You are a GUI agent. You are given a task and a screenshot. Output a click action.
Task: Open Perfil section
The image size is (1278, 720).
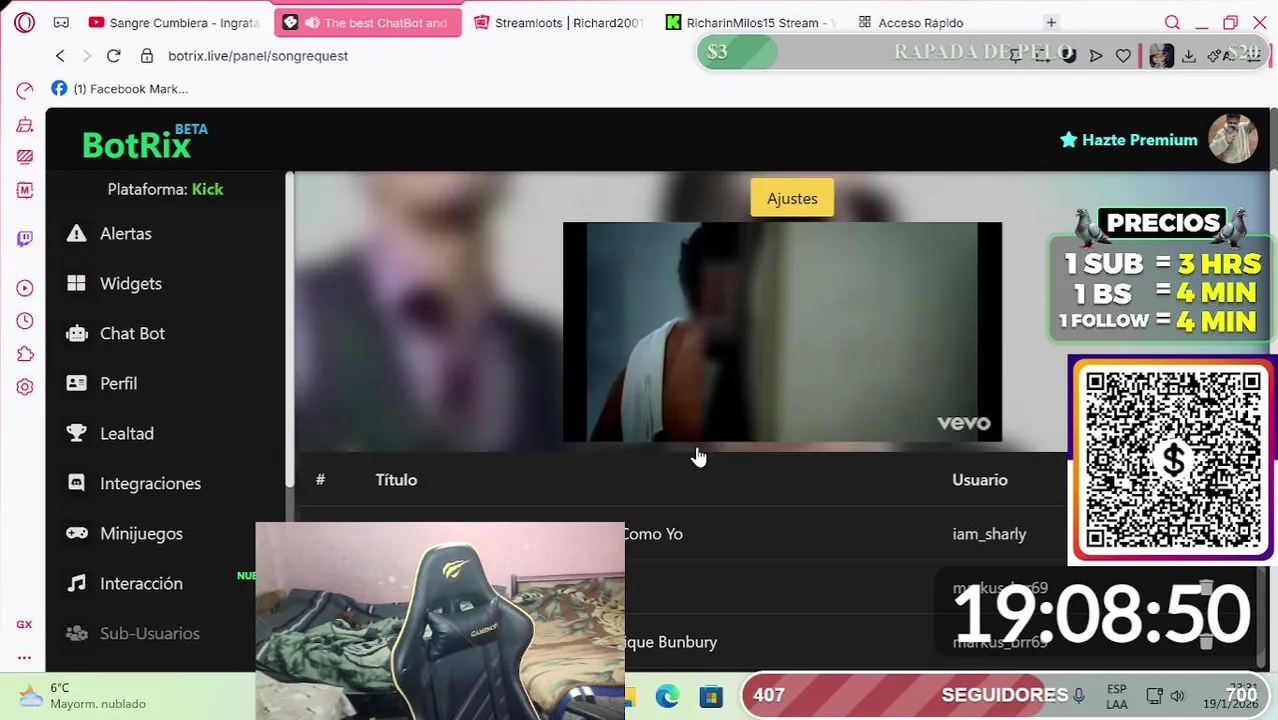point(118,383)
